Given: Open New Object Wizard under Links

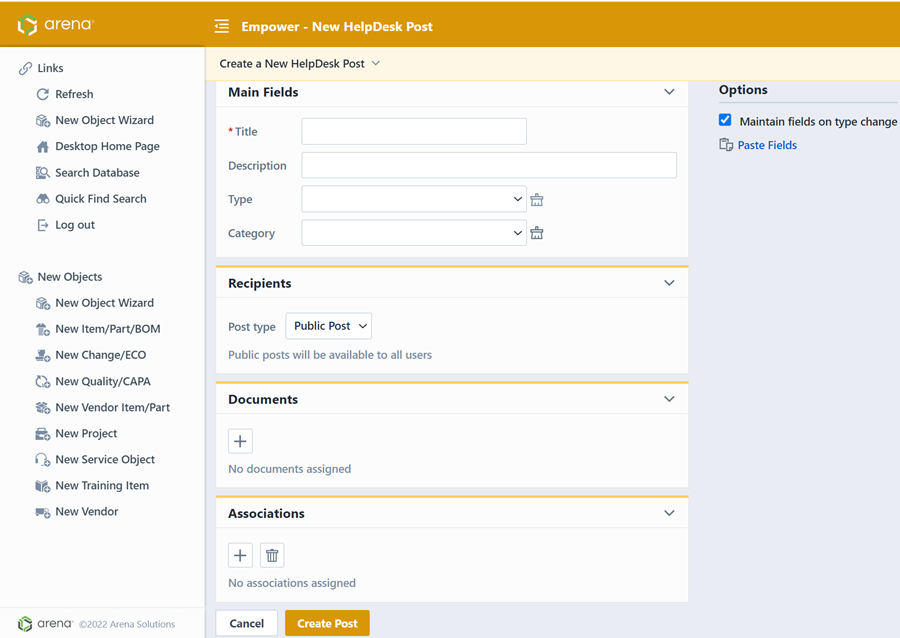Looking at the screenshot, I should (x=104, y=120).
